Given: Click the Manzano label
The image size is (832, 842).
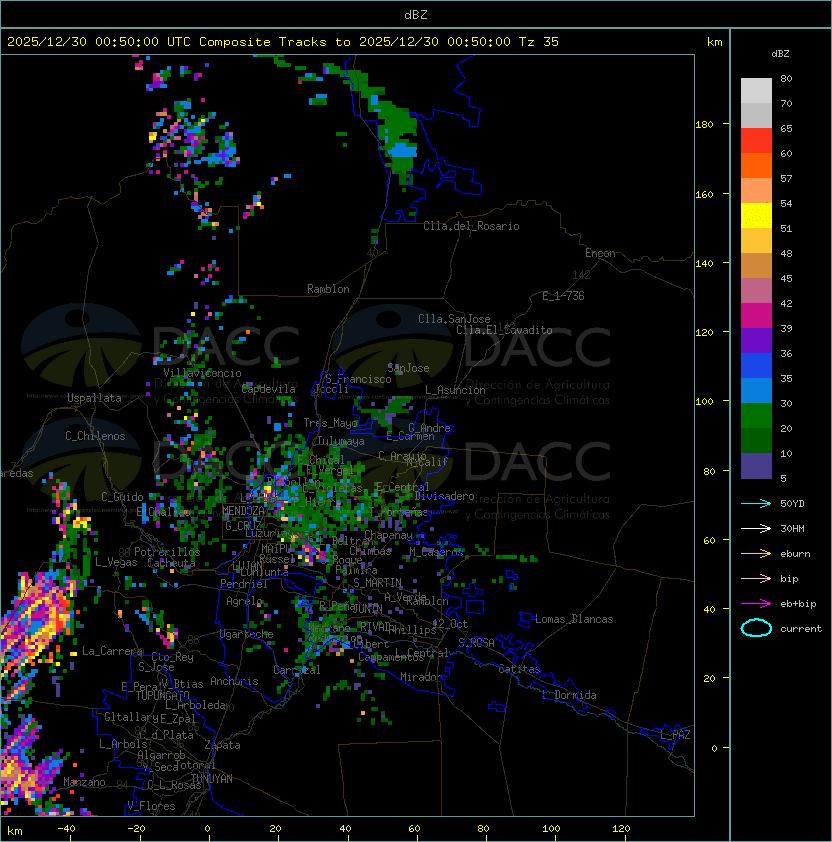Looking at the screenshot, I should click(x=84, y=782).
